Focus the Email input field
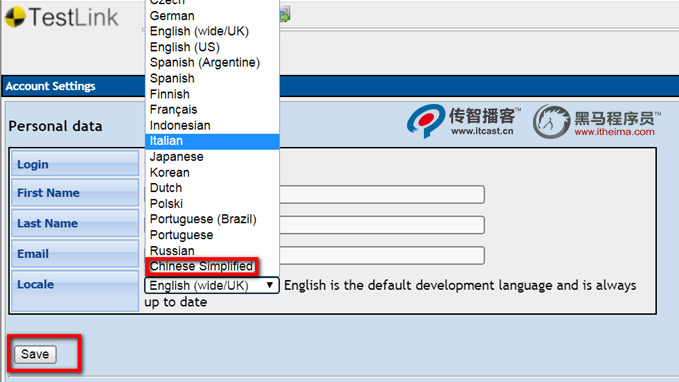The image size is (679, 382). 382,255
